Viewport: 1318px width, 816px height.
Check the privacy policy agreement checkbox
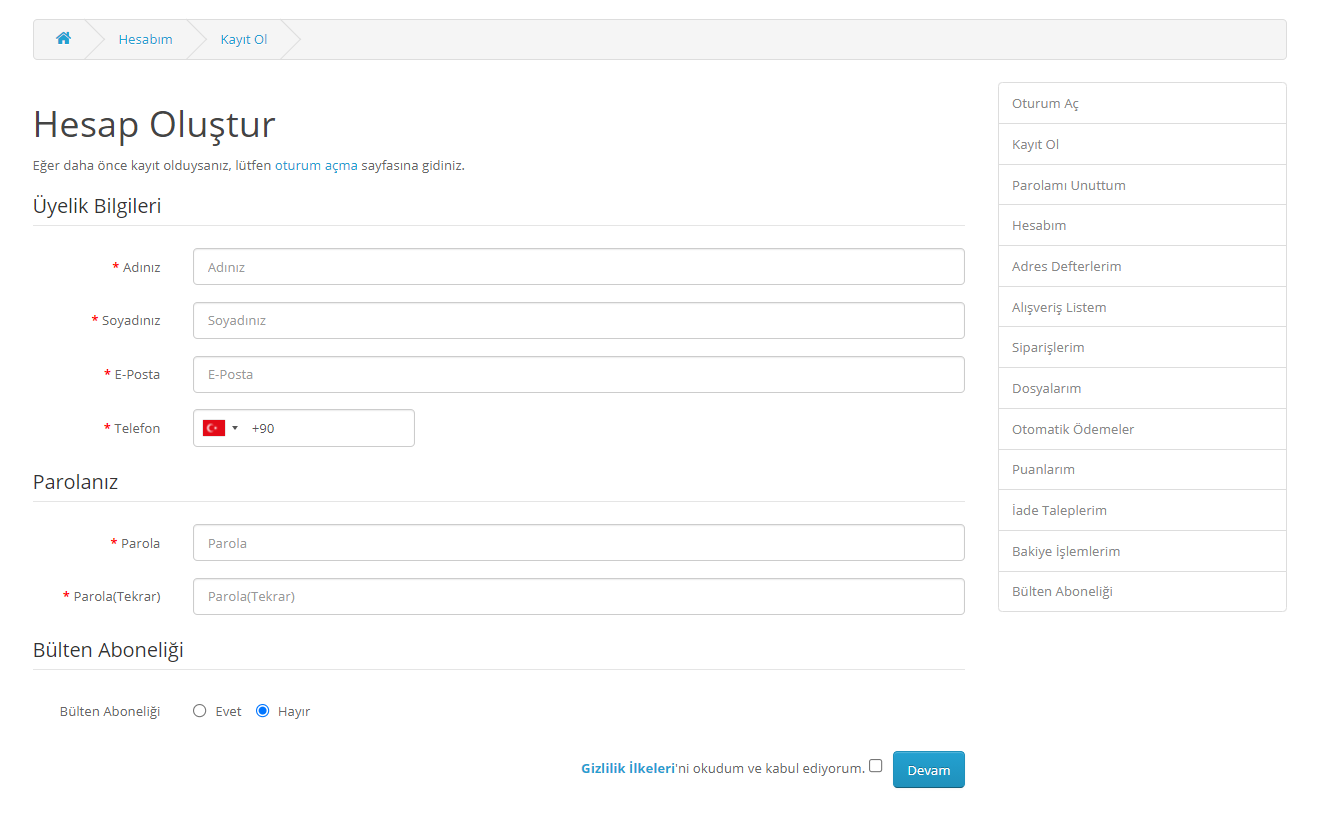coord(876,766)
